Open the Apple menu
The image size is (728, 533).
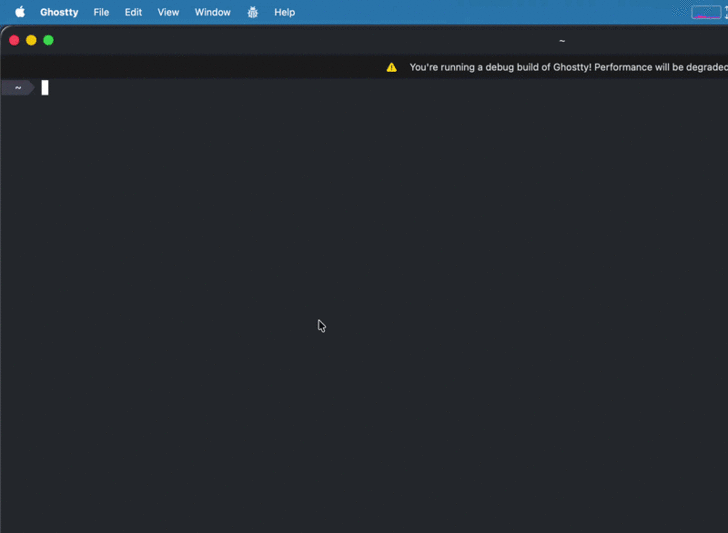click(x=20, y=12)
